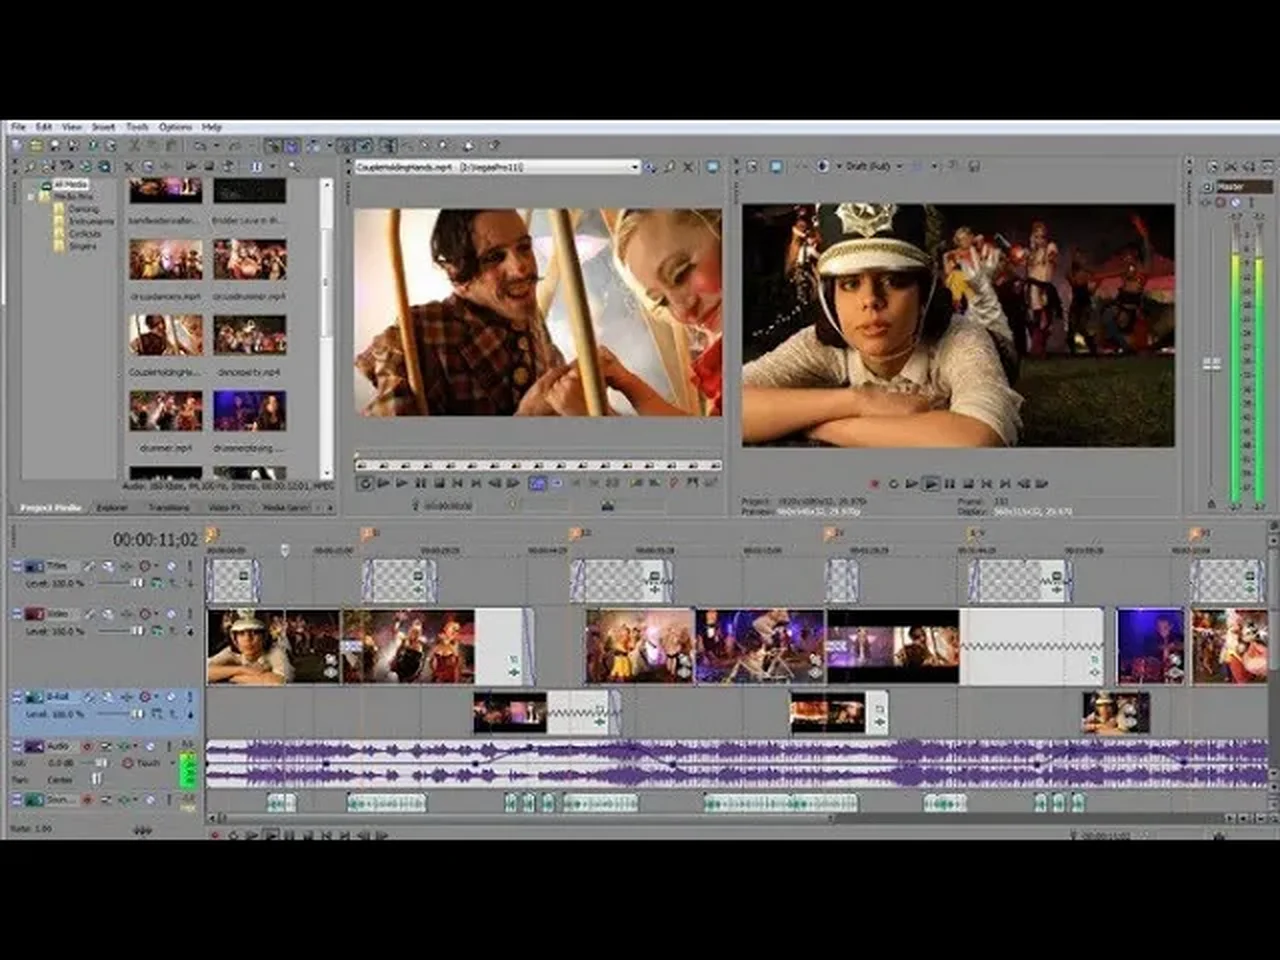Expand the Media Bins tree node
Screen dimensions: 1280x960
pos(32,197)
